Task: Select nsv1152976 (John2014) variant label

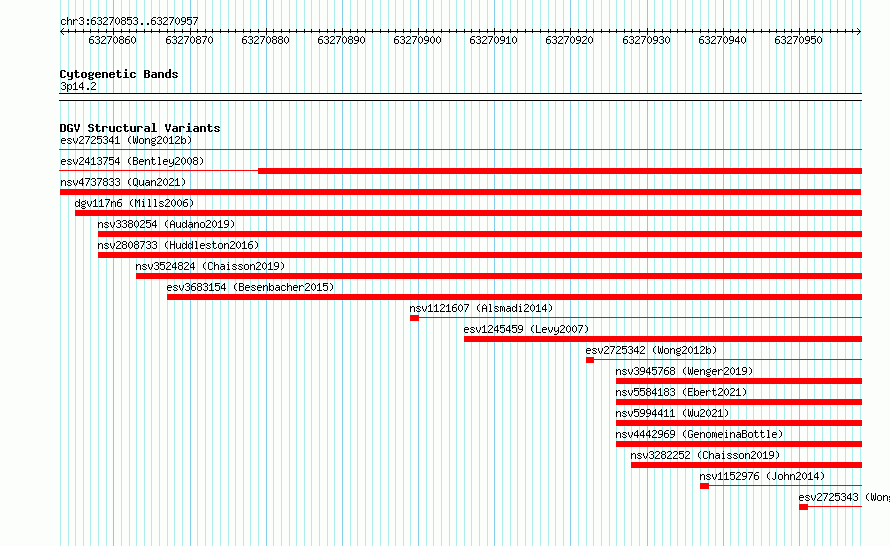Action: pos(762,476)
